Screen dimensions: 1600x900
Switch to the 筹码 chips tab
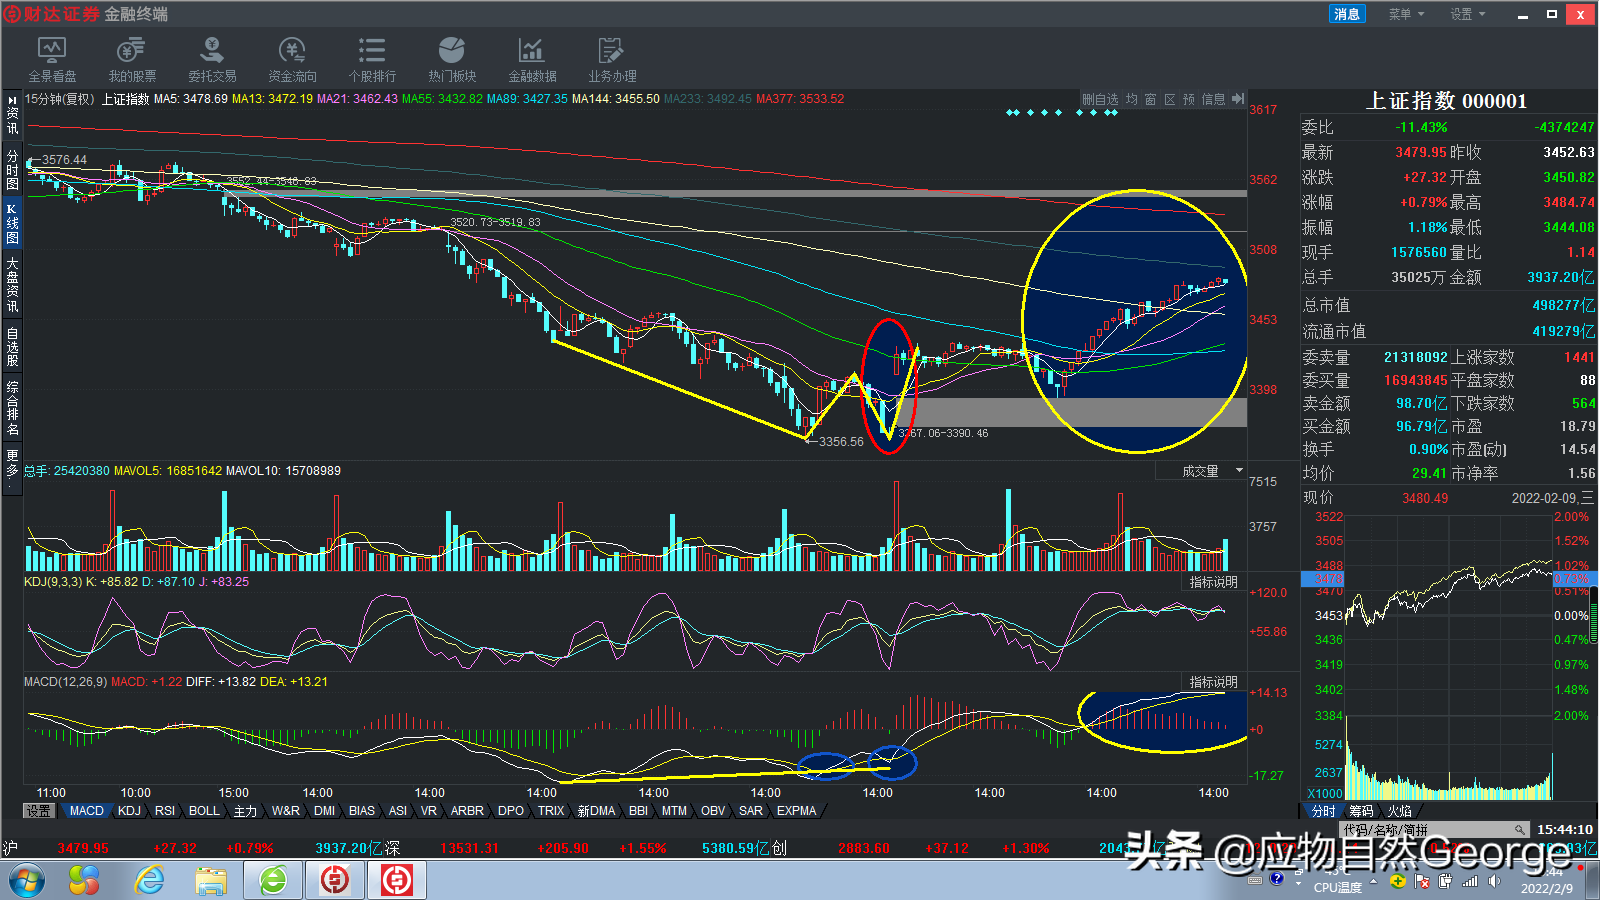1361,811
